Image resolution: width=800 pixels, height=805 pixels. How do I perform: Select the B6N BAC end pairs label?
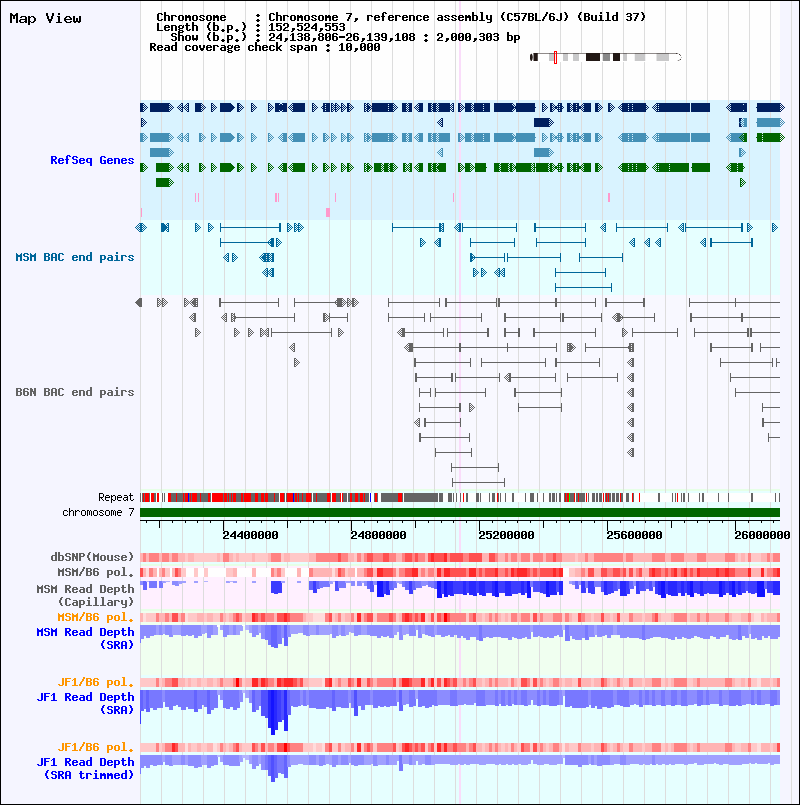tap(74, 392)
